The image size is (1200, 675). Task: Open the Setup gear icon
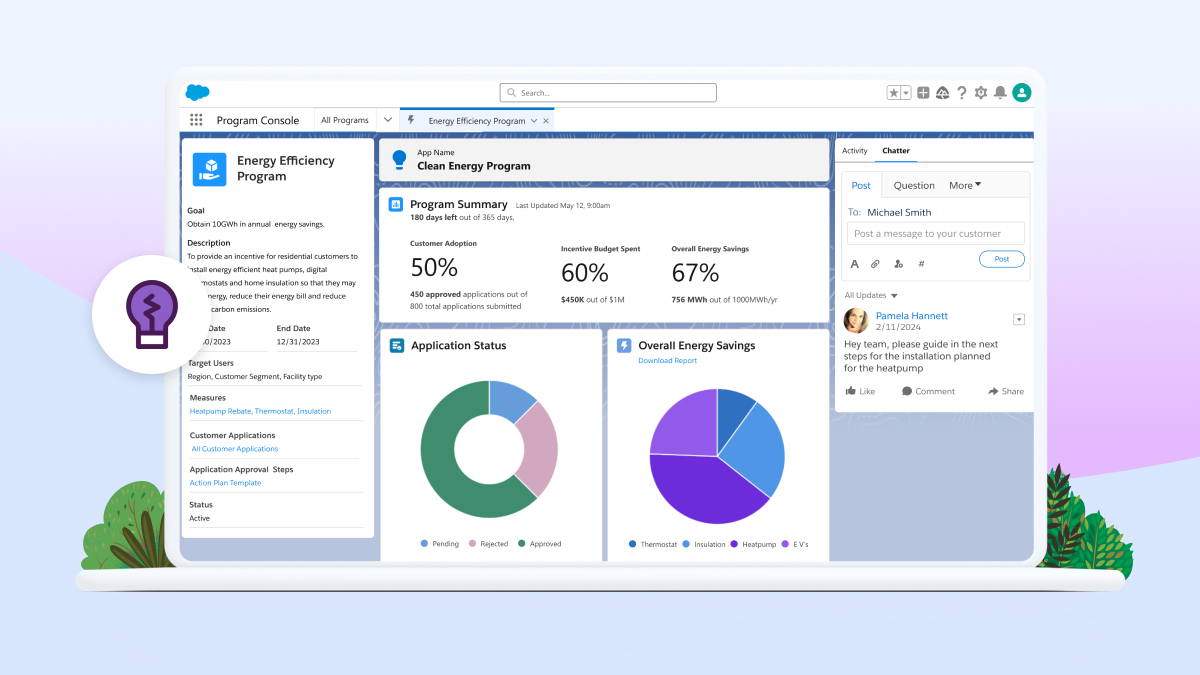pyautogui.click(x=982, y=92)
